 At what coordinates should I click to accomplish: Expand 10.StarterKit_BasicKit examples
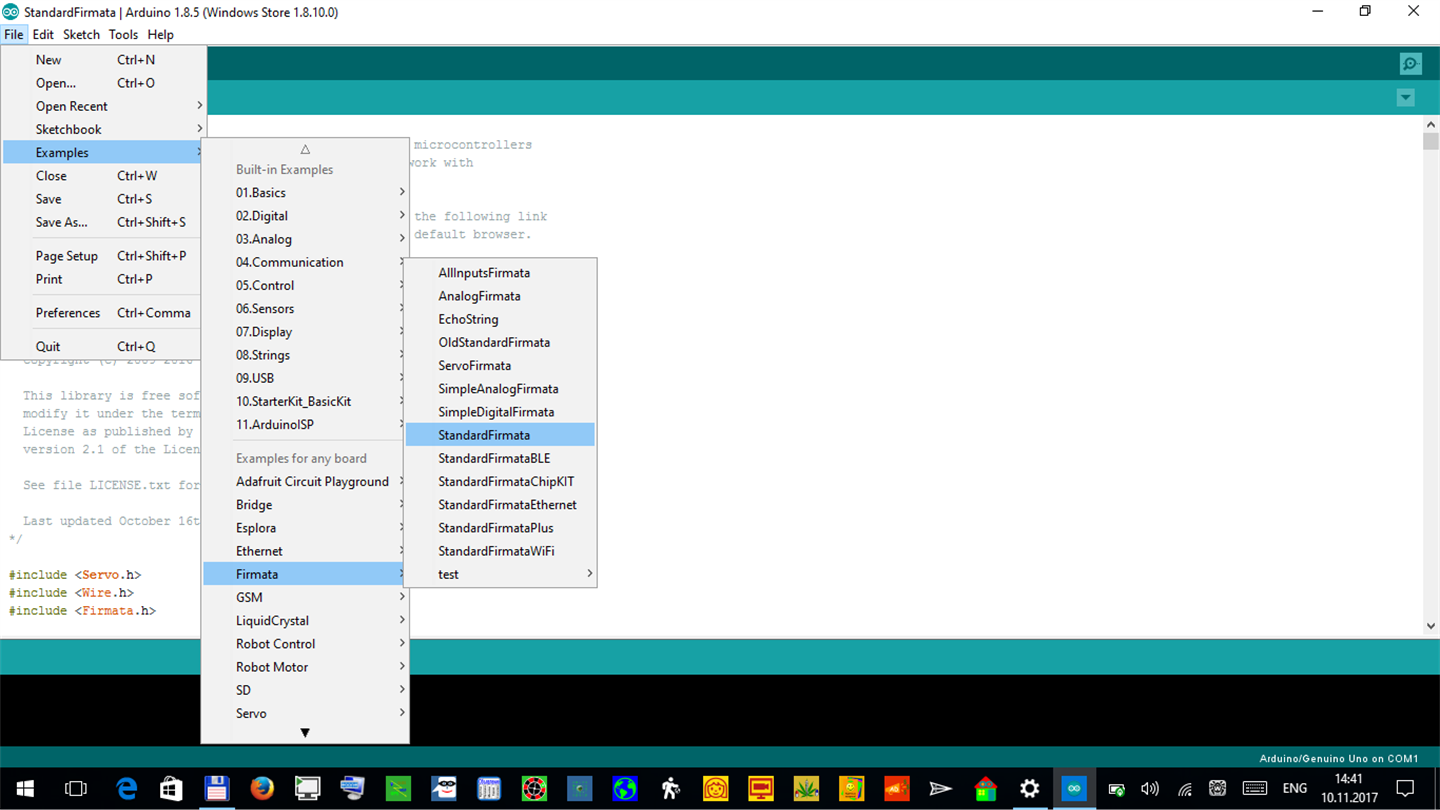tap(305, 401)
